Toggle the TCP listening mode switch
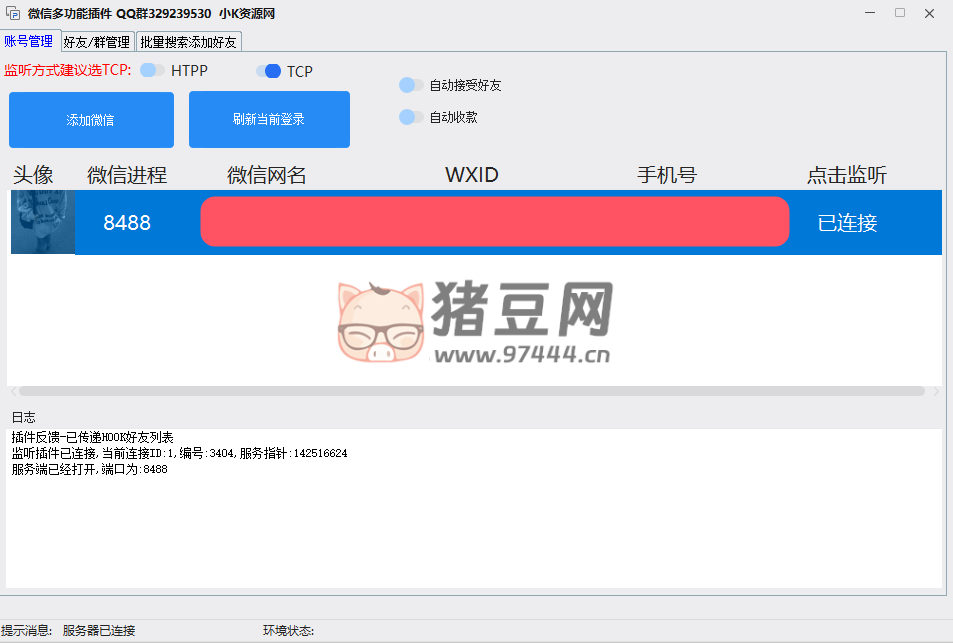953x643 pixels. 268,71
